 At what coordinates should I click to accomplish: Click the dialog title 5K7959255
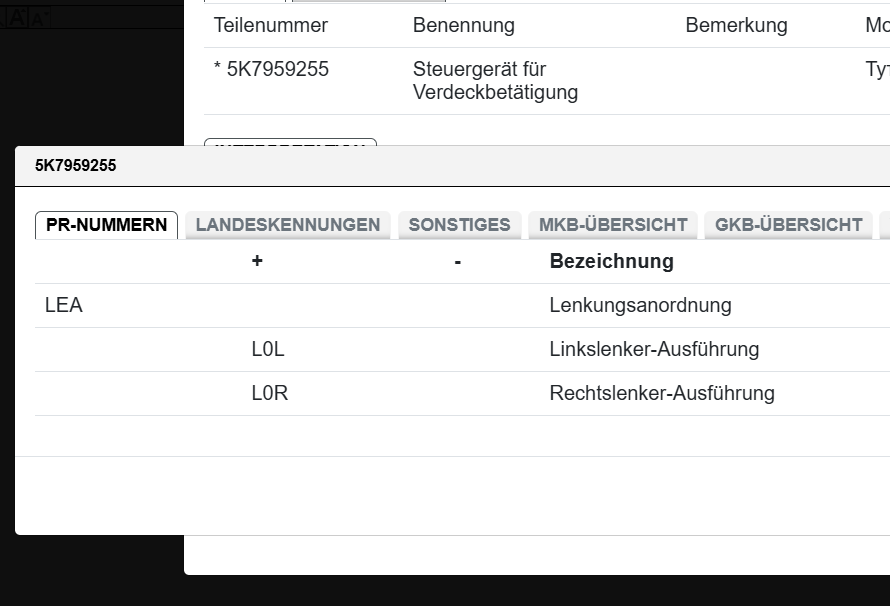pyautogui.click(x=75, y=166)
